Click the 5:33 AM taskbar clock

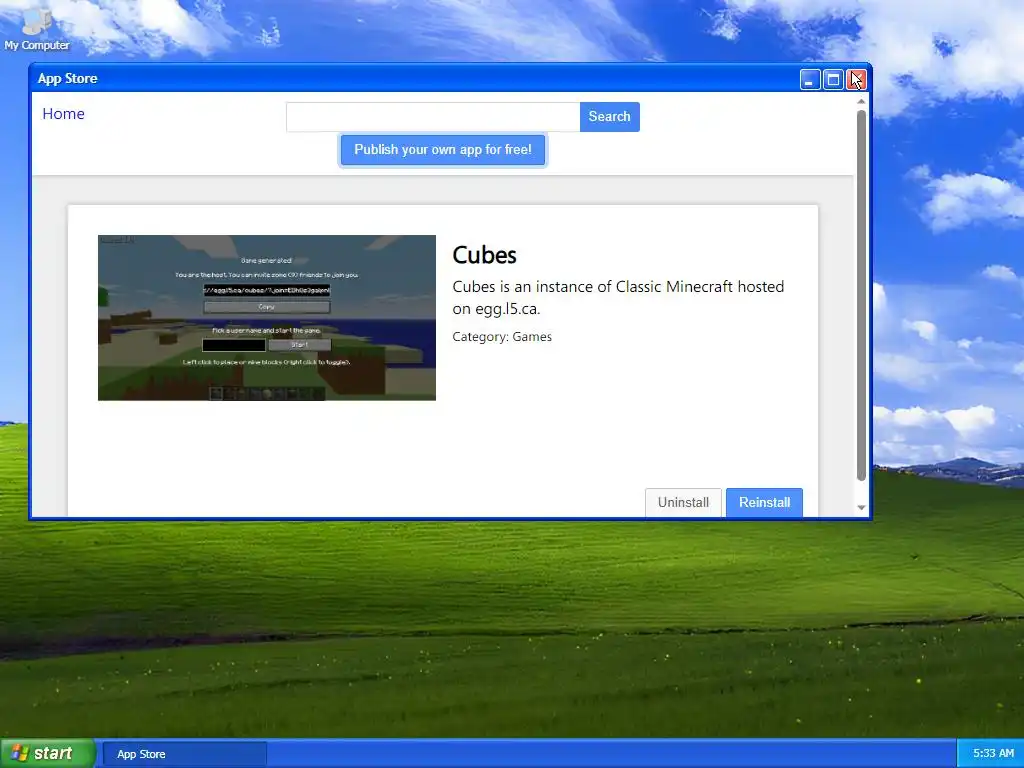tap(993, 754)
